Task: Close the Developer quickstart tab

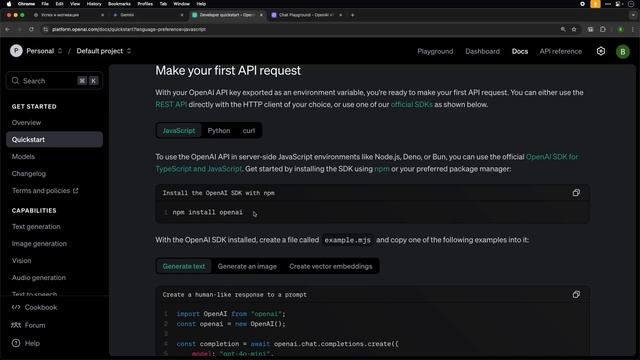Action: [x=261, y=15]
